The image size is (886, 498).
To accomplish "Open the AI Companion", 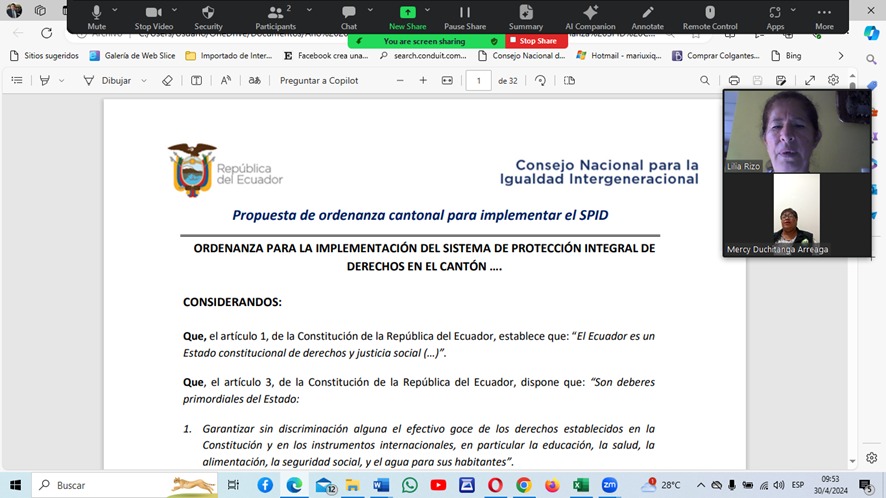I will (590, 16).
